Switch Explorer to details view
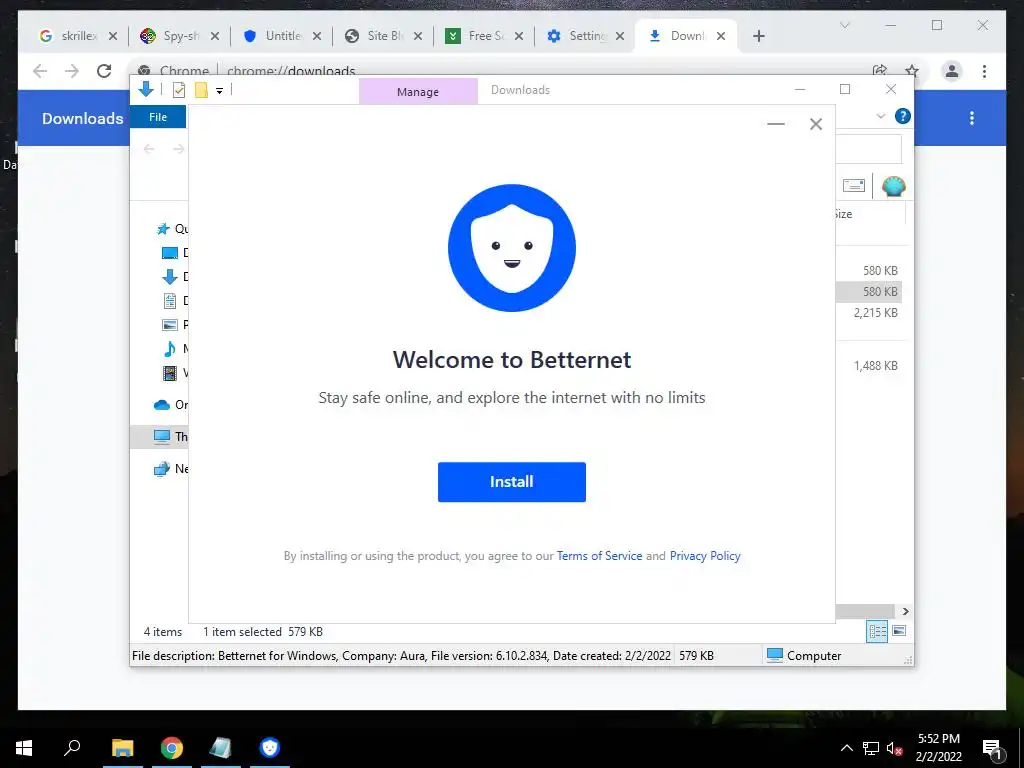 coord(876,631)
